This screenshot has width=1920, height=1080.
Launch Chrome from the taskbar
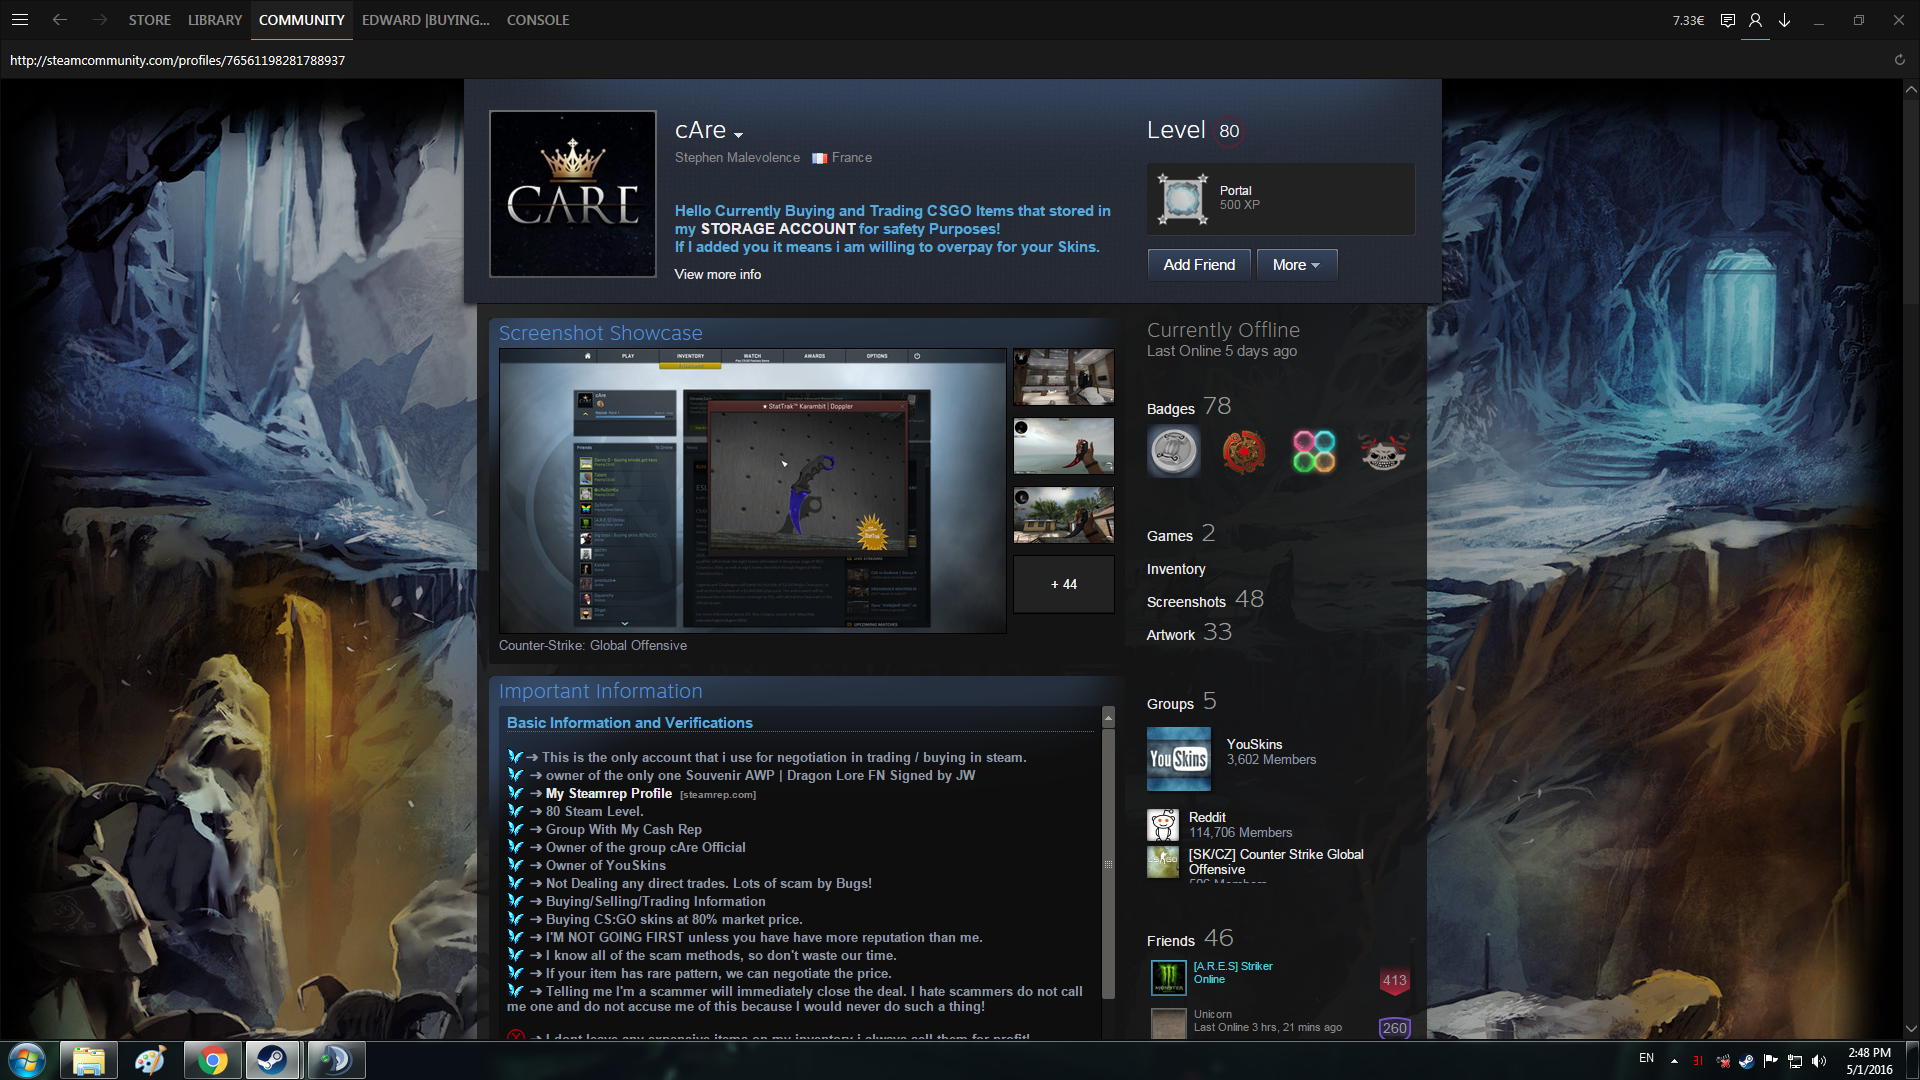(212, 1060)
